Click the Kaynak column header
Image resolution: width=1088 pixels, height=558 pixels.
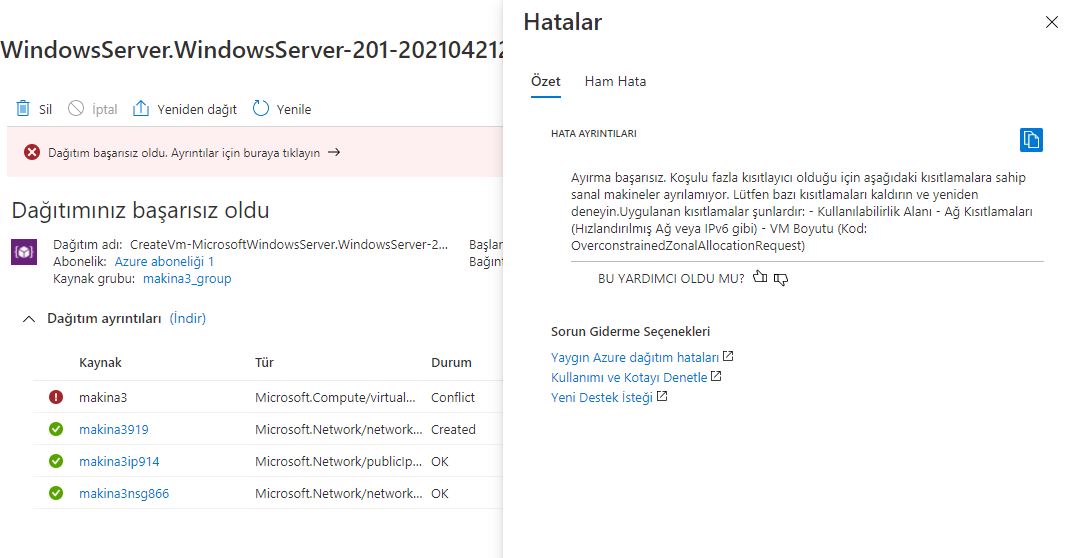coord(101,362)
